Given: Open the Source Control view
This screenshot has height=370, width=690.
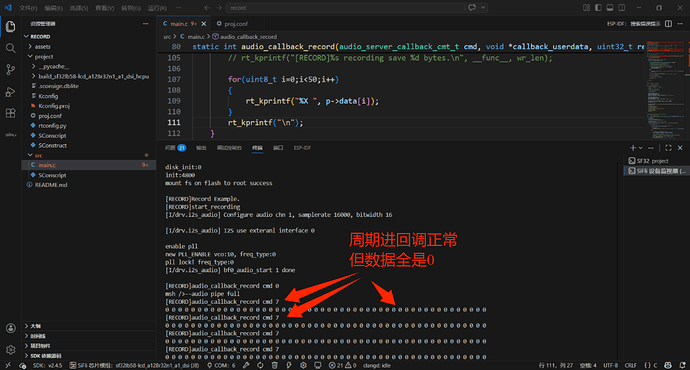Looking at the screenshot, I should 10,70.
